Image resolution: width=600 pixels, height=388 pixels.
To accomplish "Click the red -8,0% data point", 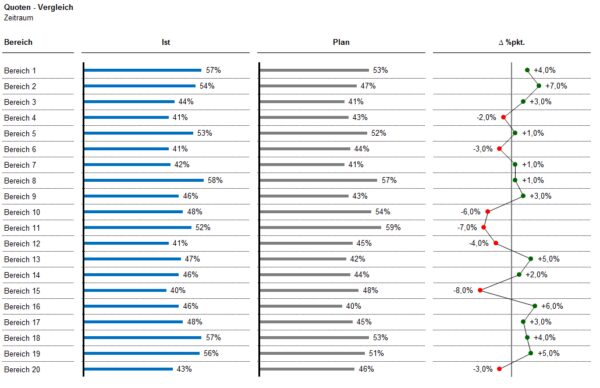I will point(480,290).
